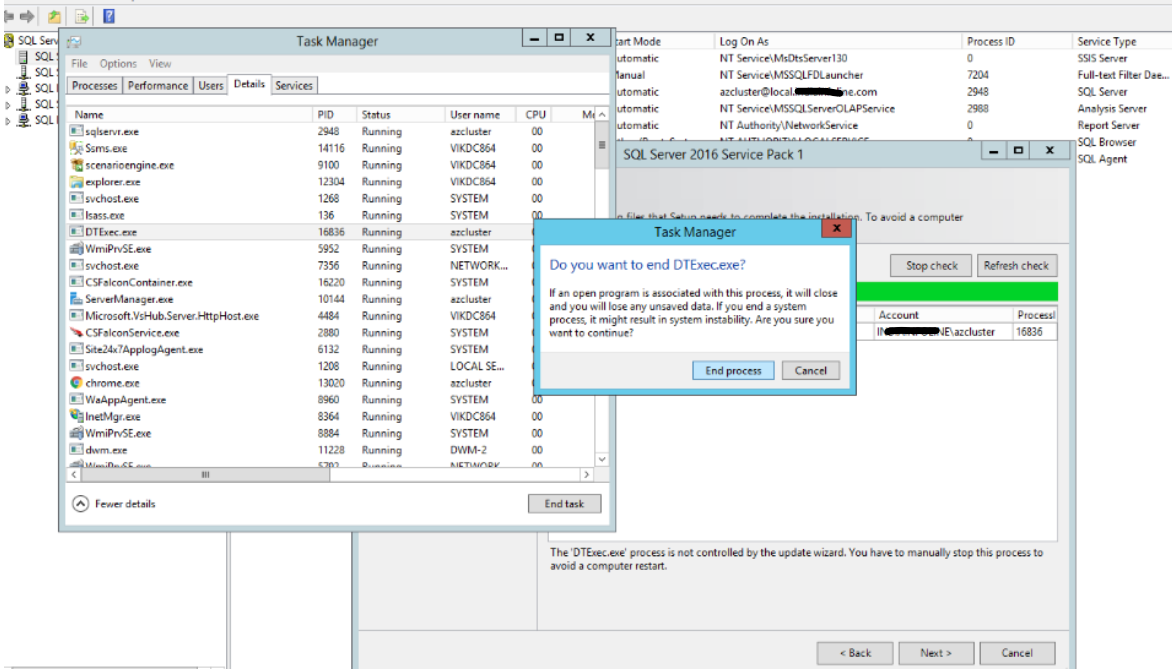The height and width of the screenshot is (672, 1172).
Task: Click Cancel in SQL Server setup wizard
Action: 1017,653
